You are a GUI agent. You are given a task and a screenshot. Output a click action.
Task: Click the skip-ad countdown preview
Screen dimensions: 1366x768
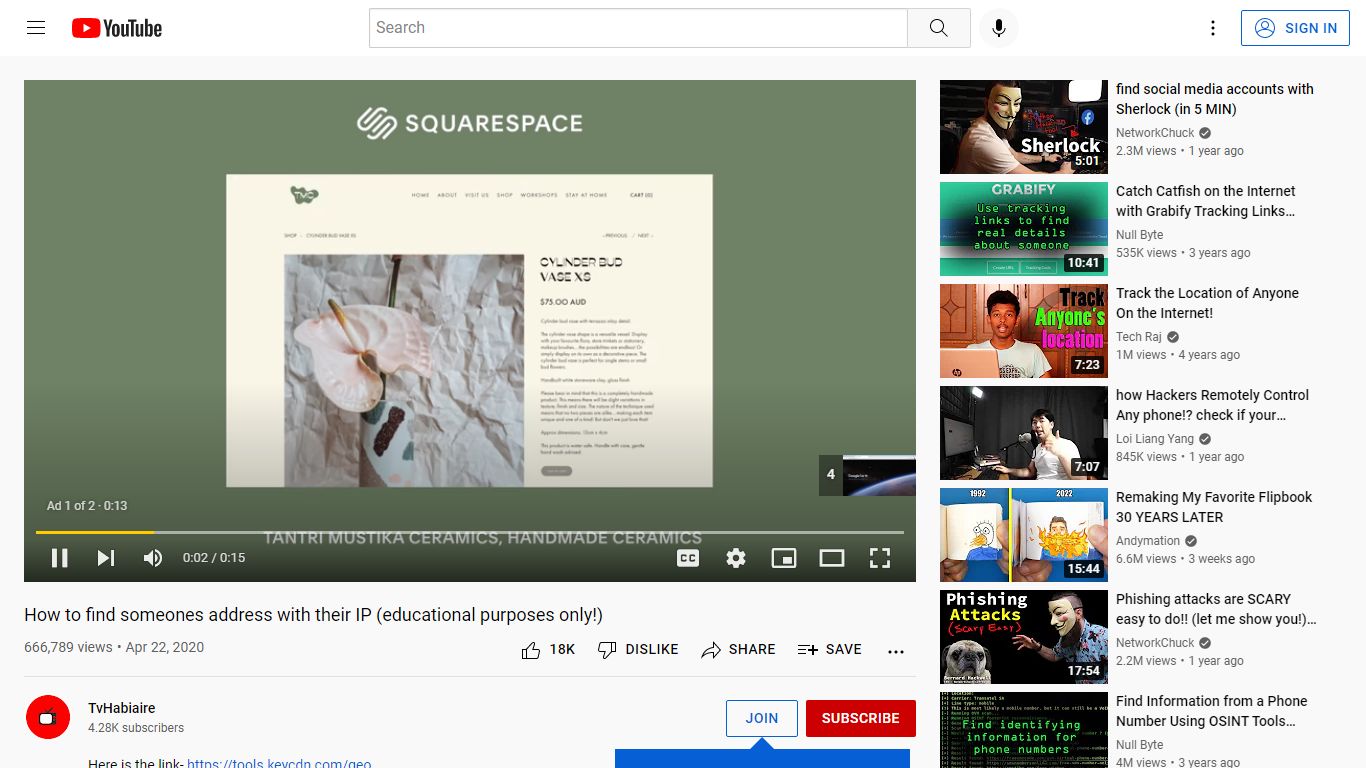coord(867,475)
